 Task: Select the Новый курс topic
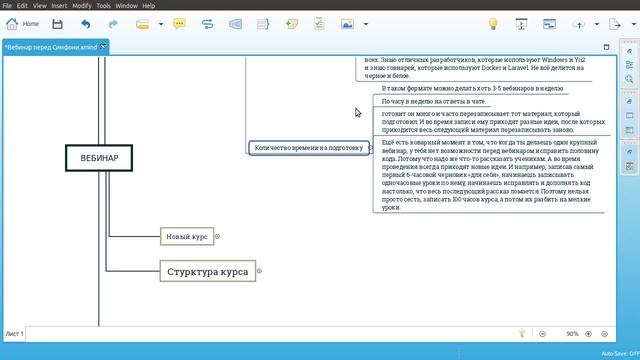click(187, 236)
